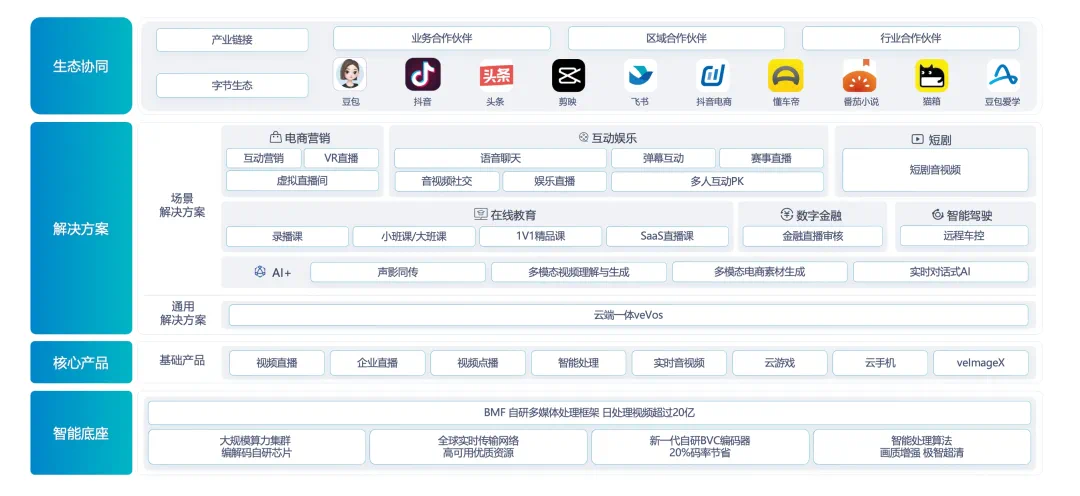Click 虚拟直播间 box
The image size is (1080, 496).
[x=302, y=181]
